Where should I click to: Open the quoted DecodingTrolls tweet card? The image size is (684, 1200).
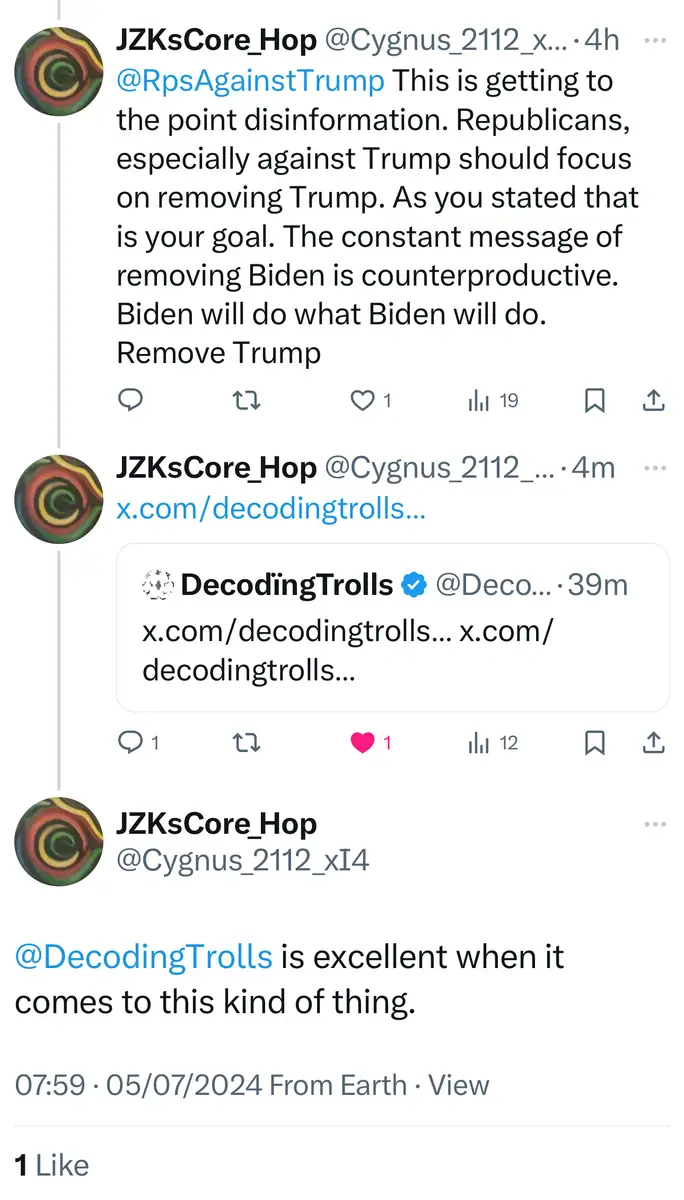(392, 627)
